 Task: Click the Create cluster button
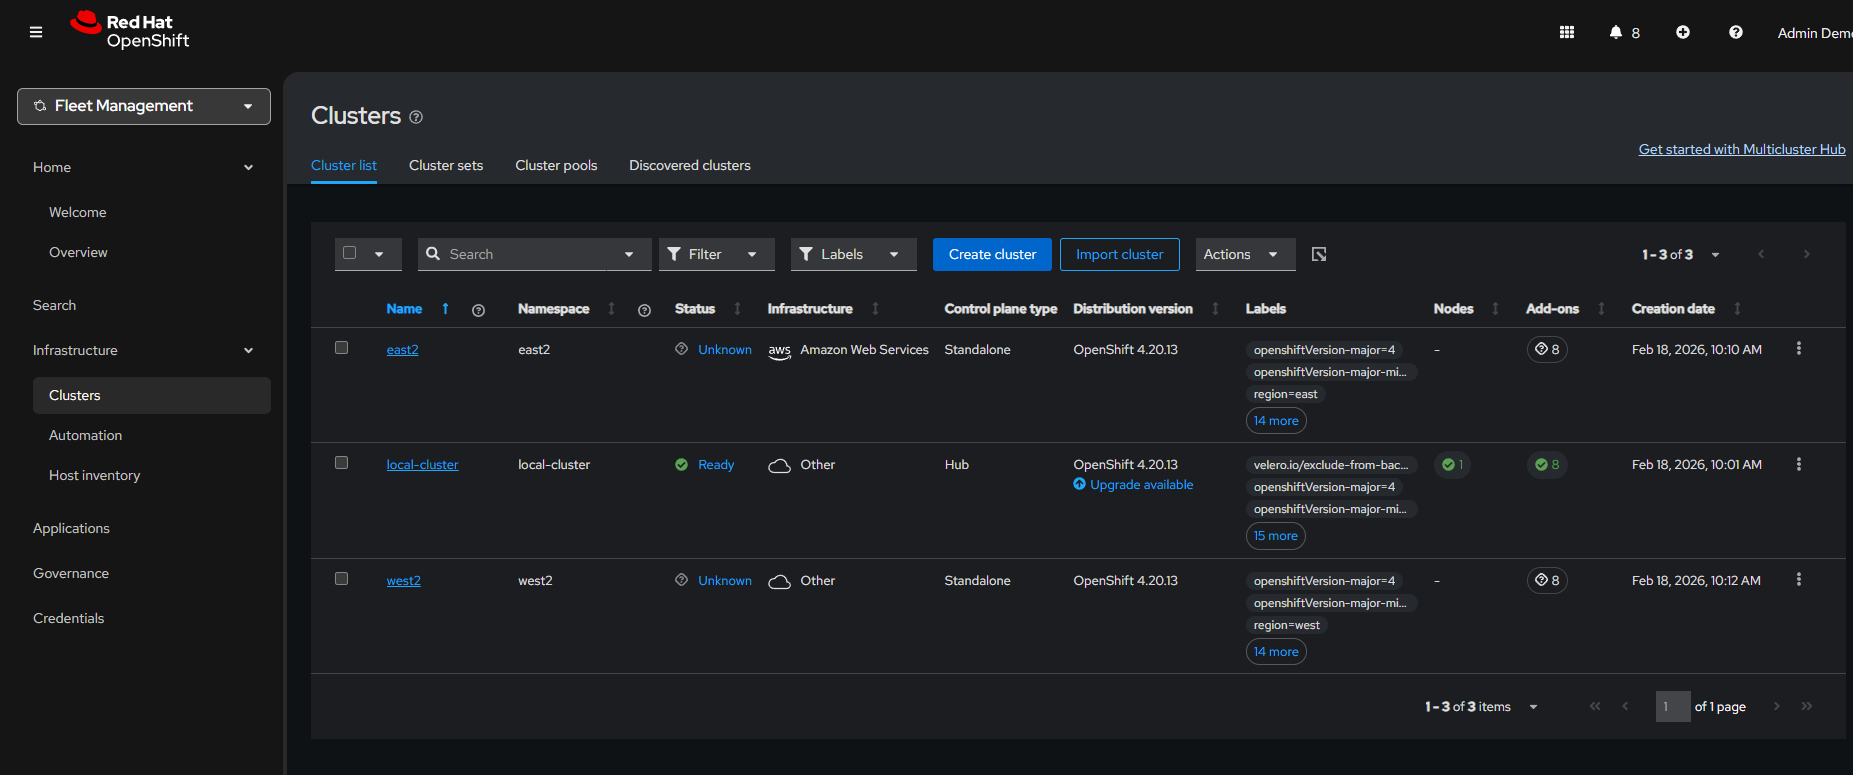click(991, 254)
